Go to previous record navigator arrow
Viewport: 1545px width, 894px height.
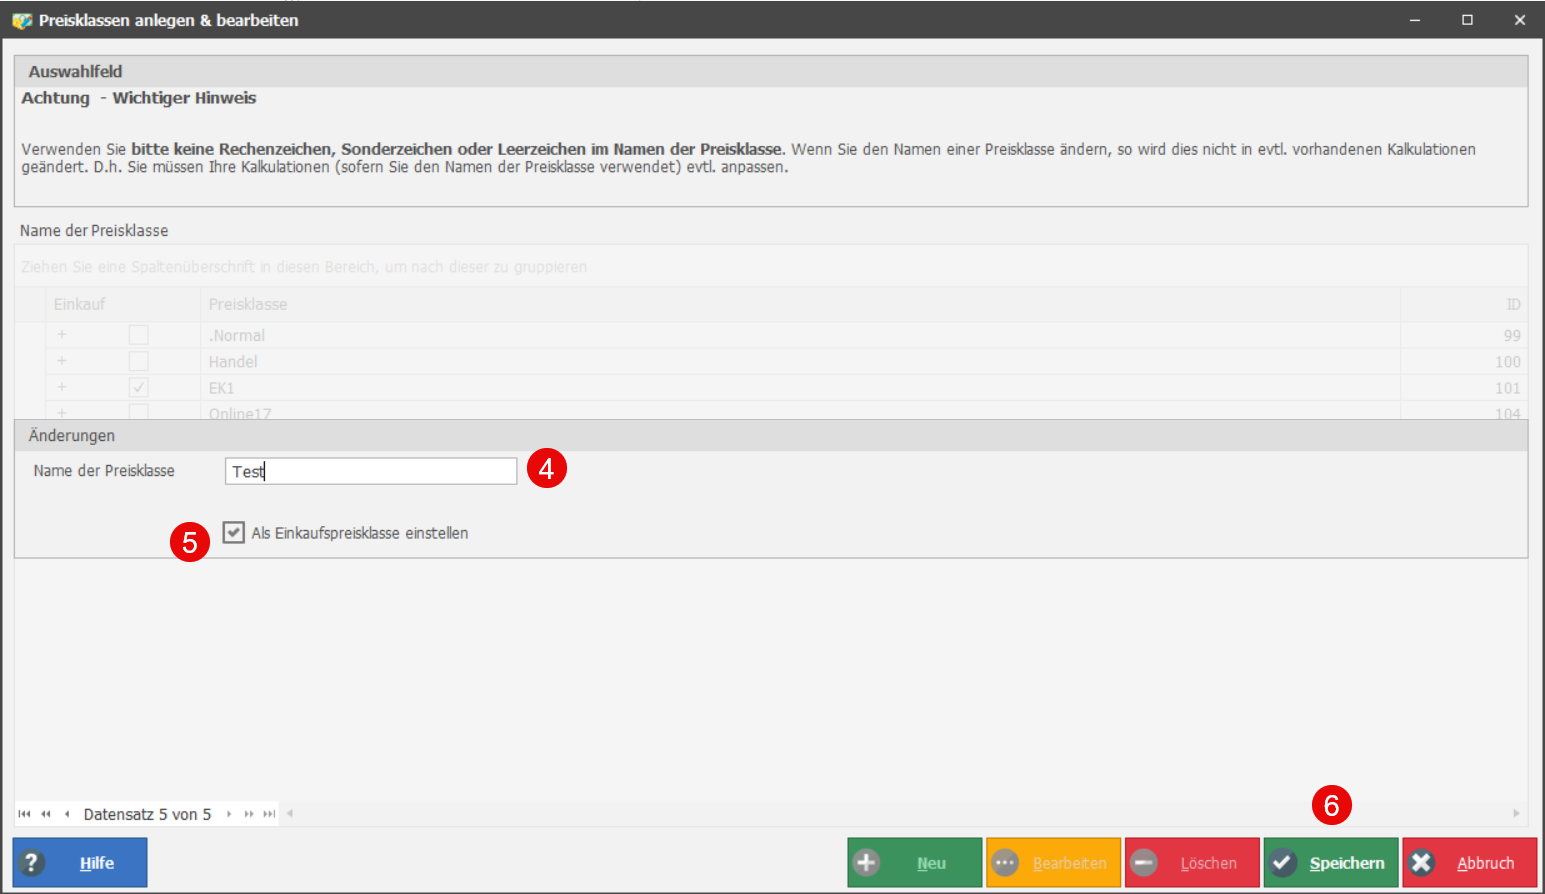[67, 814]
